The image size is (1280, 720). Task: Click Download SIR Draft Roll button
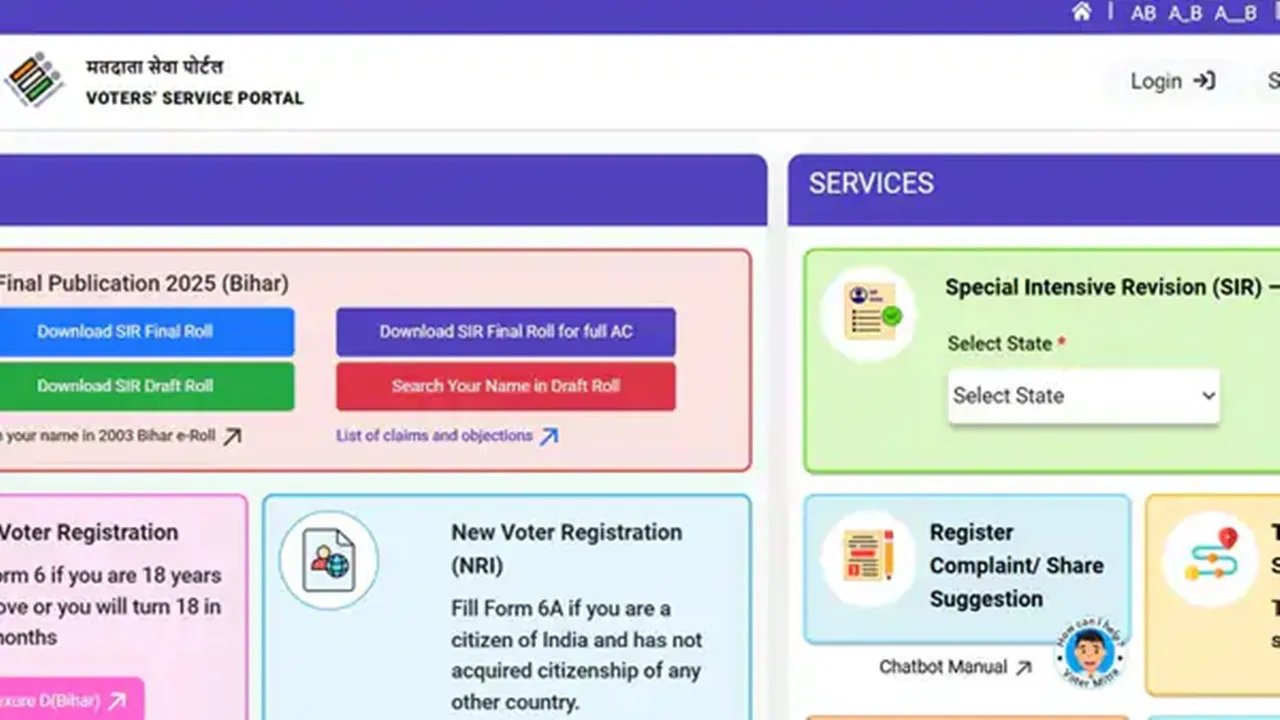point(126,386)
